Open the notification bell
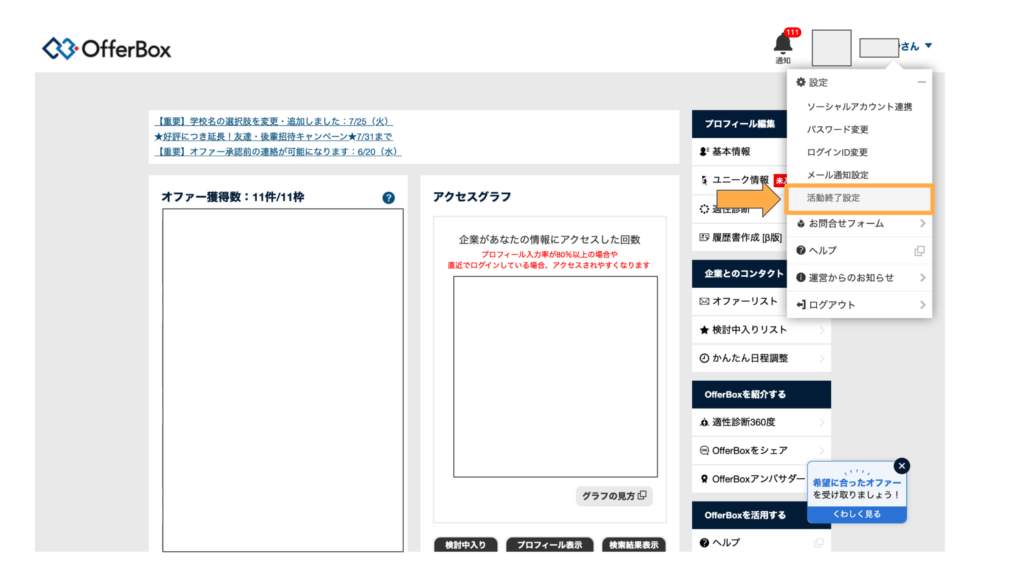1024x575 pixels. point(782,44)
